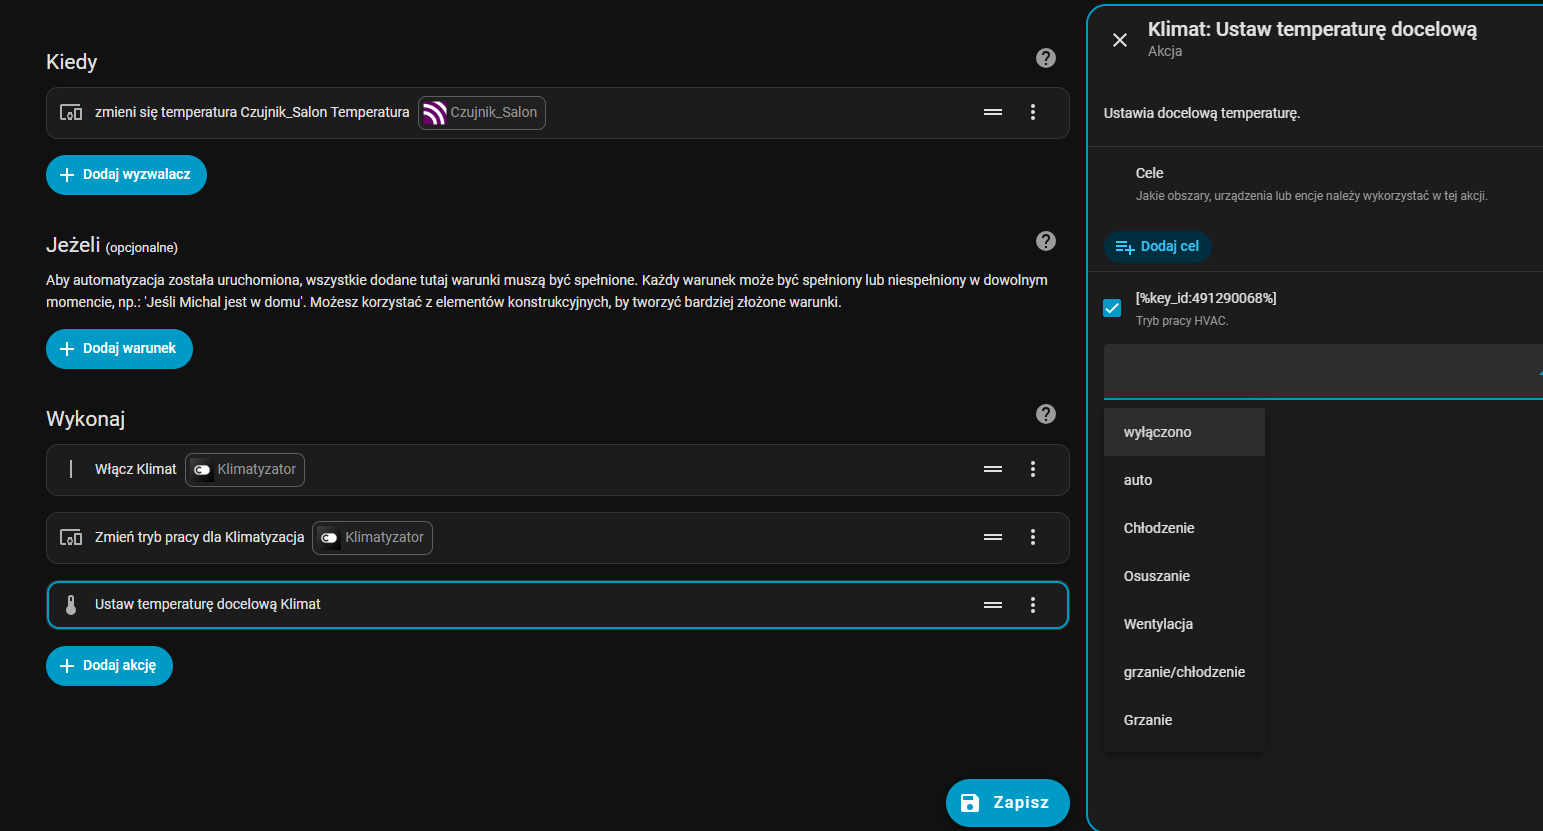
Task: Add a target using 'Dodaj cel'
Action: [1158, 246]
